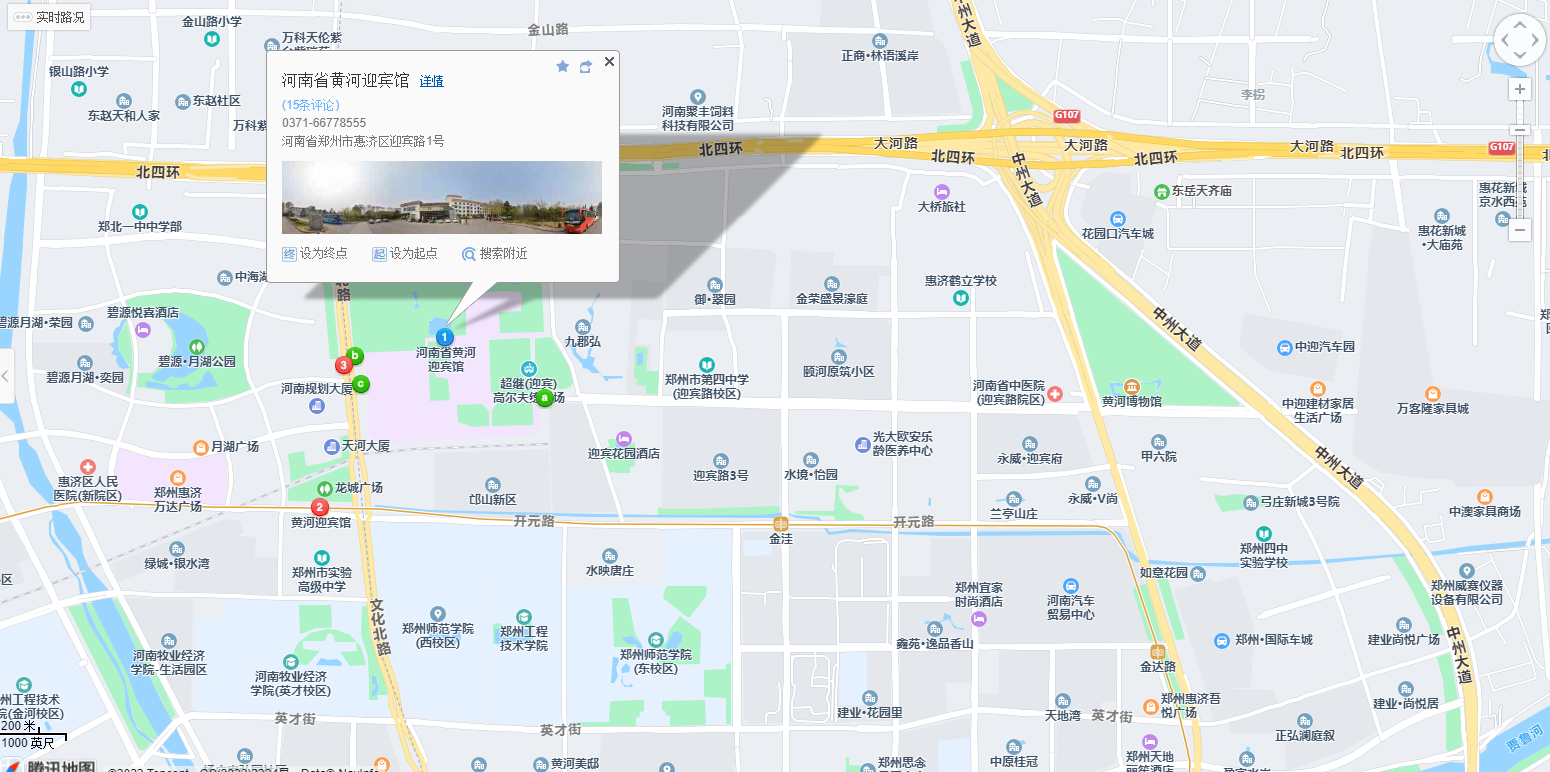
Task: Click the 东岳天齐庙 temple icon
Action: click(1162, 190)
